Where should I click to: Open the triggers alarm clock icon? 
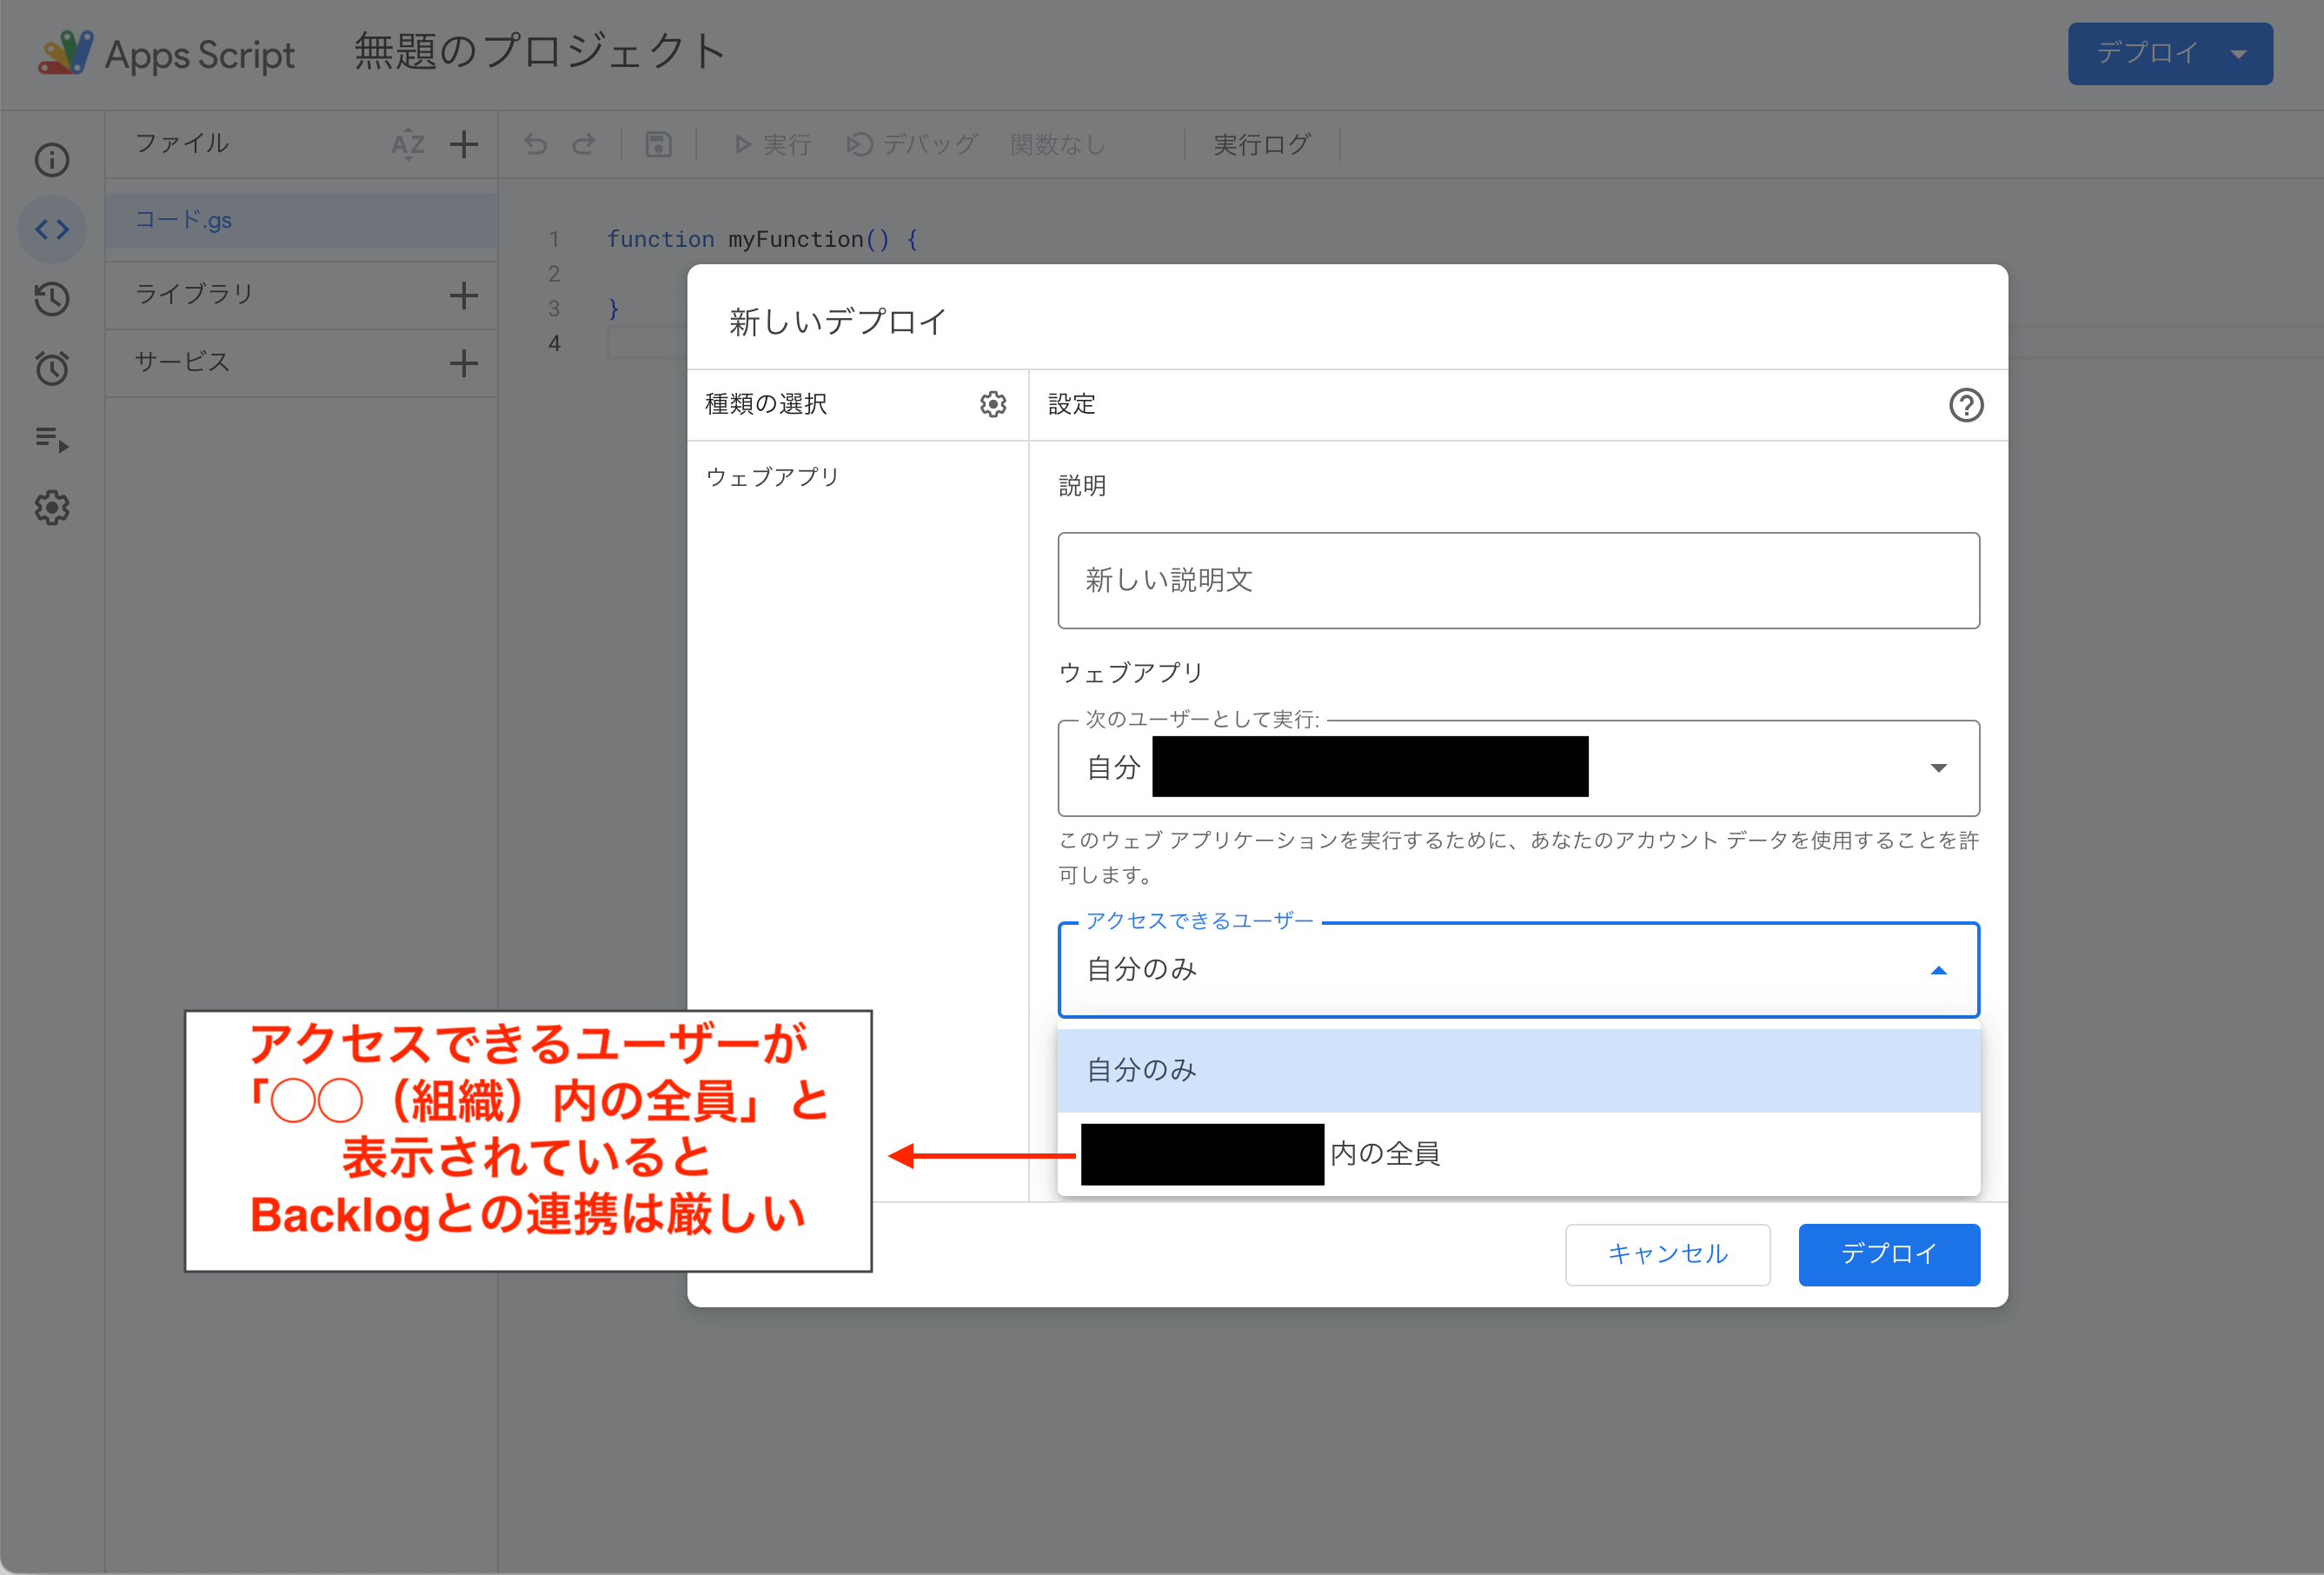pyautogui.click(x=52, y=368)
